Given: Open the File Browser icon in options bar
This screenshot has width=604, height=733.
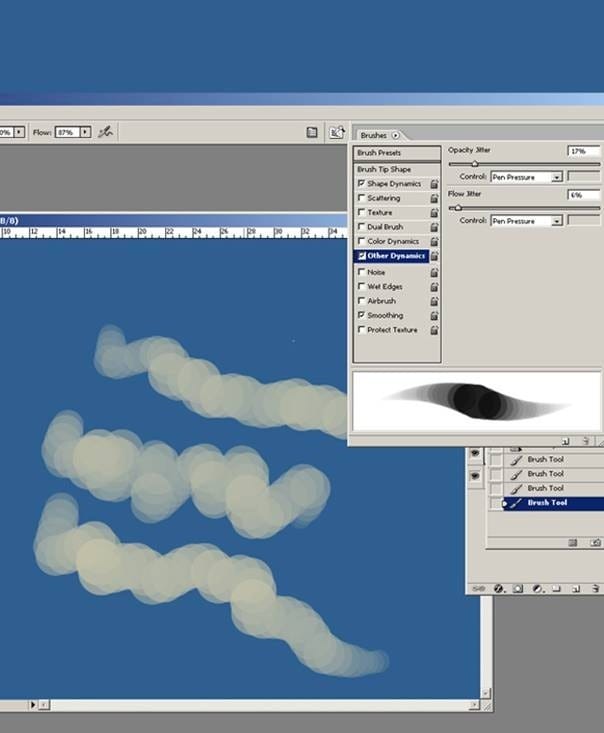Looking at the screenshot, I should pyautogui.click(x=312, y=132).
